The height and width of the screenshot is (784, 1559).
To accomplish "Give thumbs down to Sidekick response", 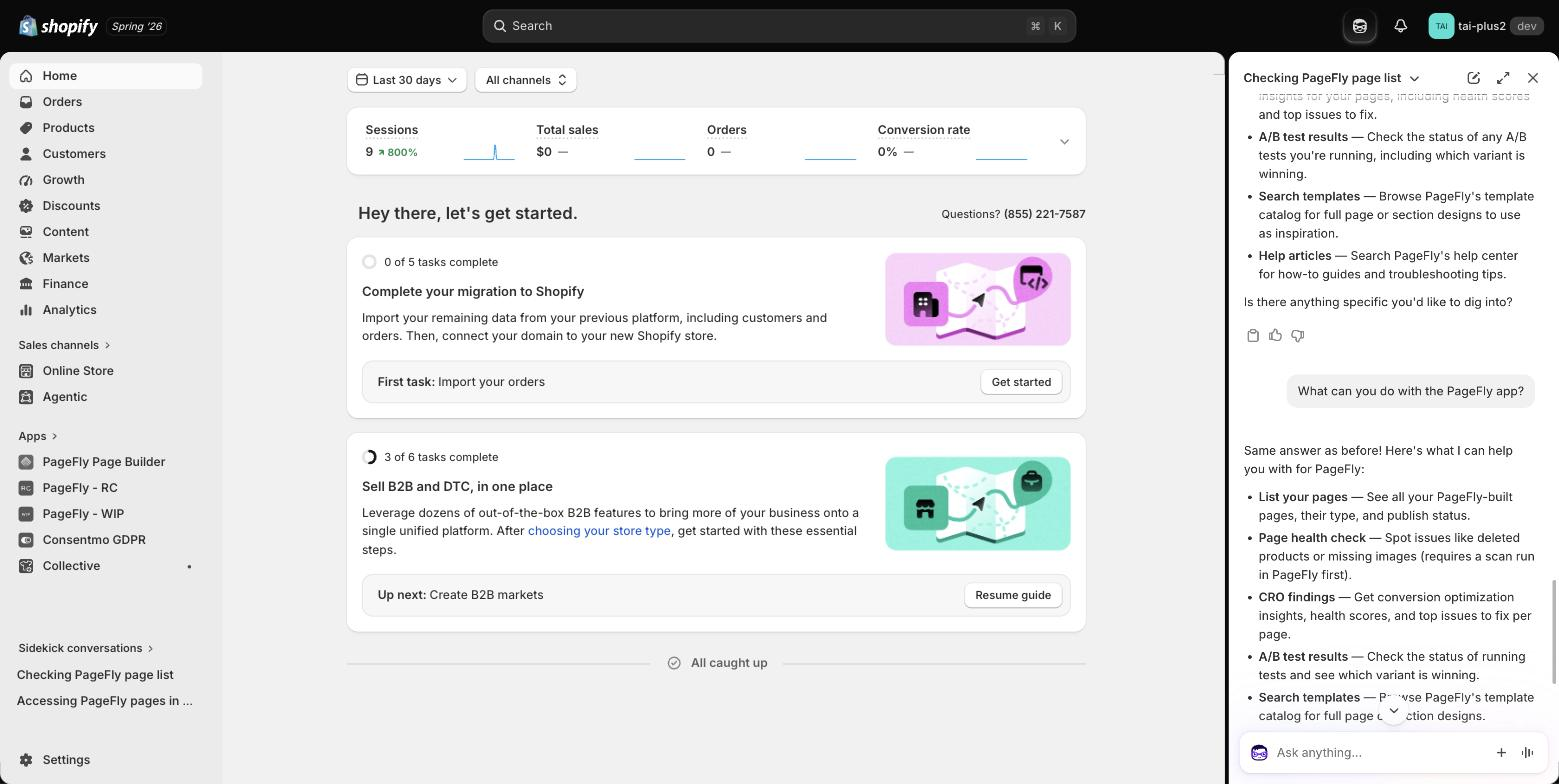I will click(1297, 336).
